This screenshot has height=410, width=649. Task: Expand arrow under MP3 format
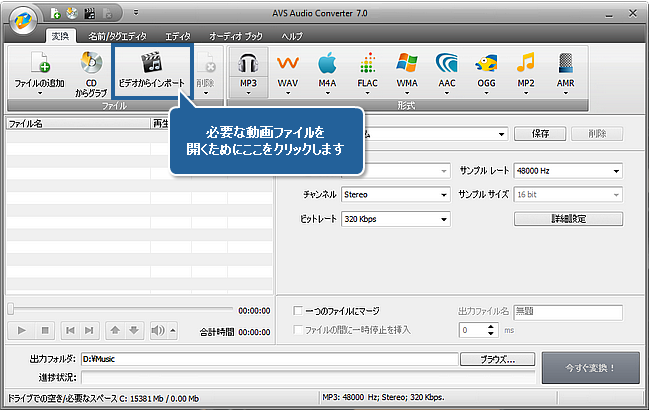[248, 93]
